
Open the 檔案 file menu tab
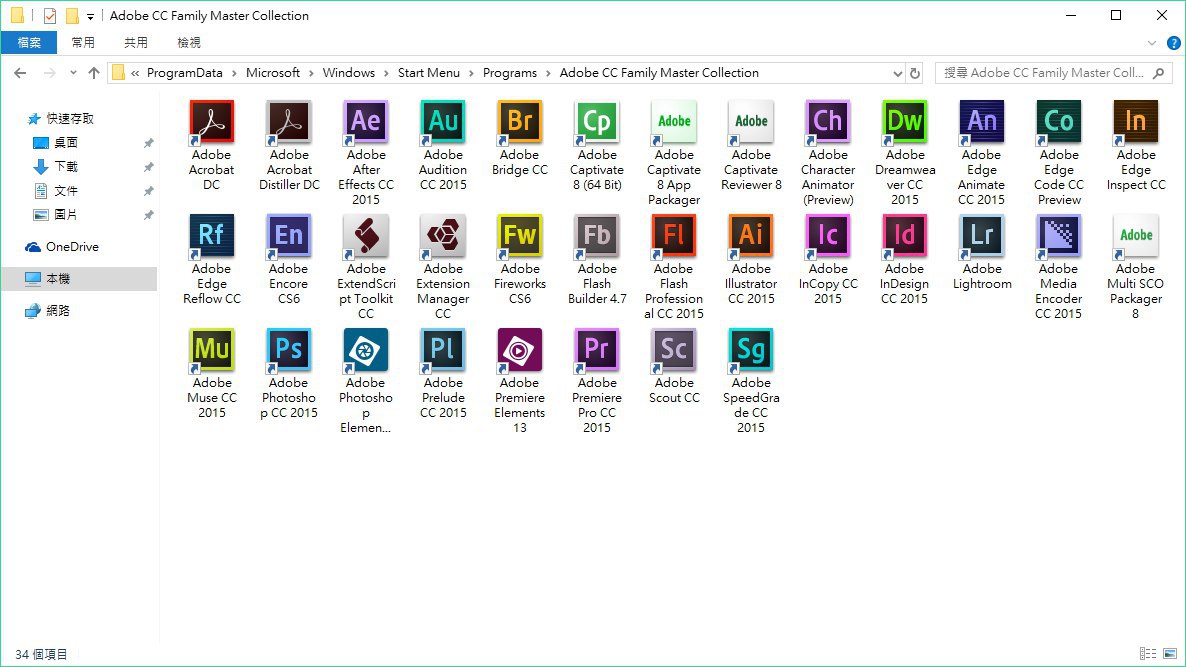point(29,42)
